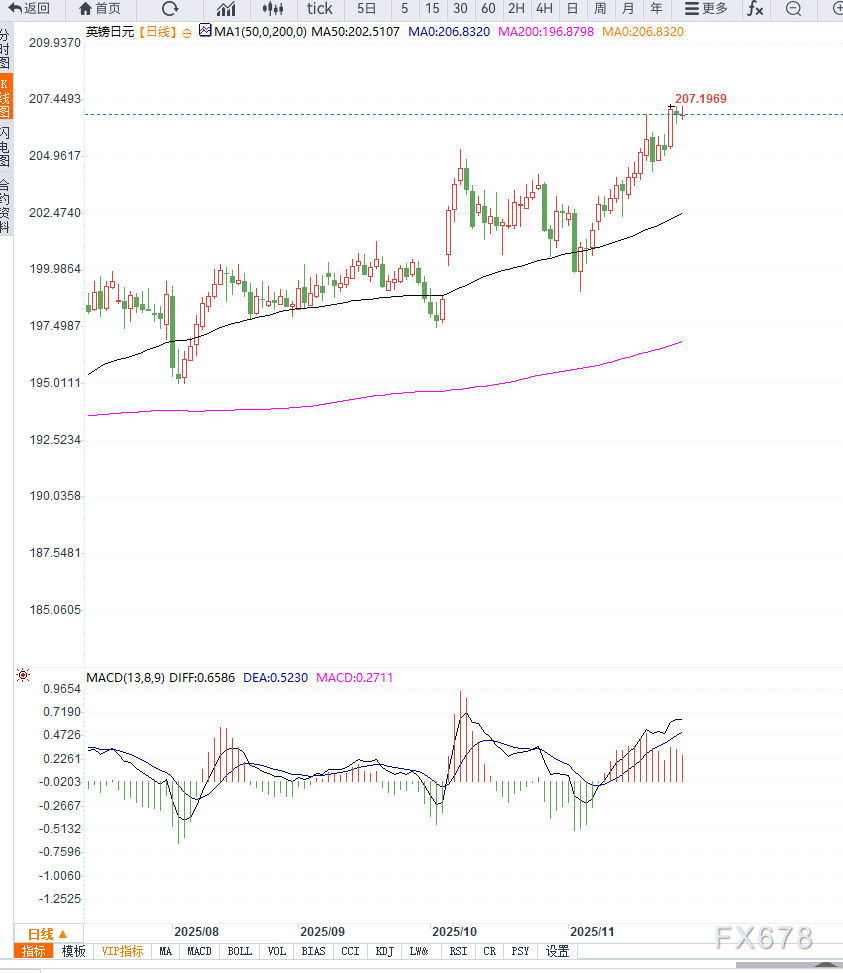This screenshot has height=973, width=843.
Task: Click the 返回 back arrow button
Action: point(30,9)
